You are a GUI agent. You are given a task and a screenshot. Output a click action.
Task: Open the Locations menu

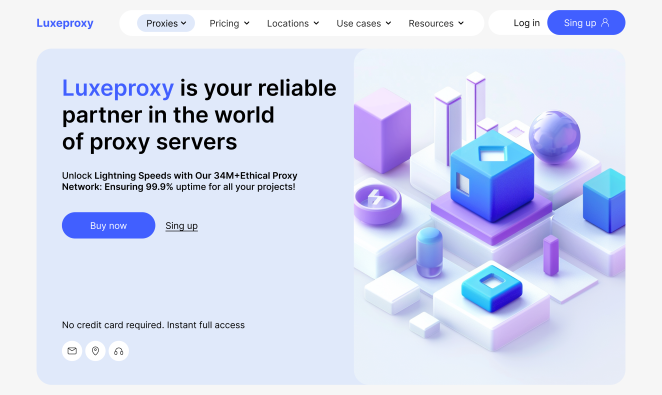293,23
